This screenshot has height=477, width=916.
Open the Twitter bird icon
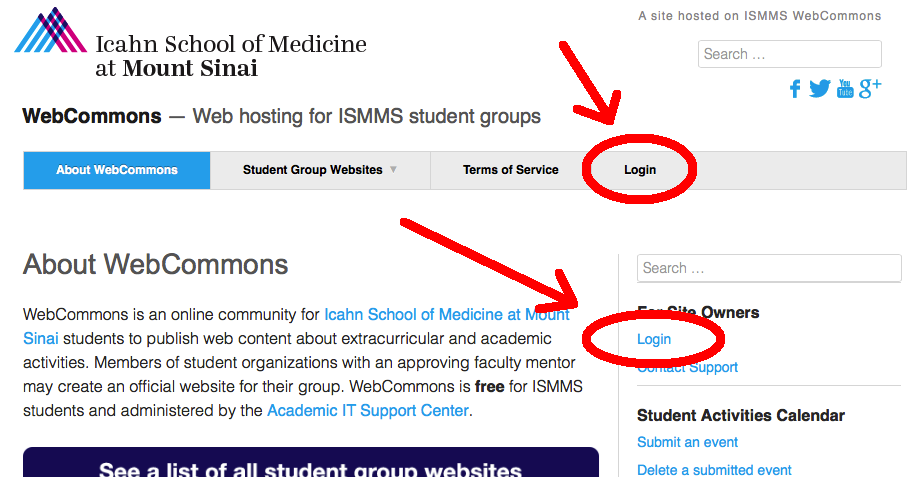tap(820, 89)
